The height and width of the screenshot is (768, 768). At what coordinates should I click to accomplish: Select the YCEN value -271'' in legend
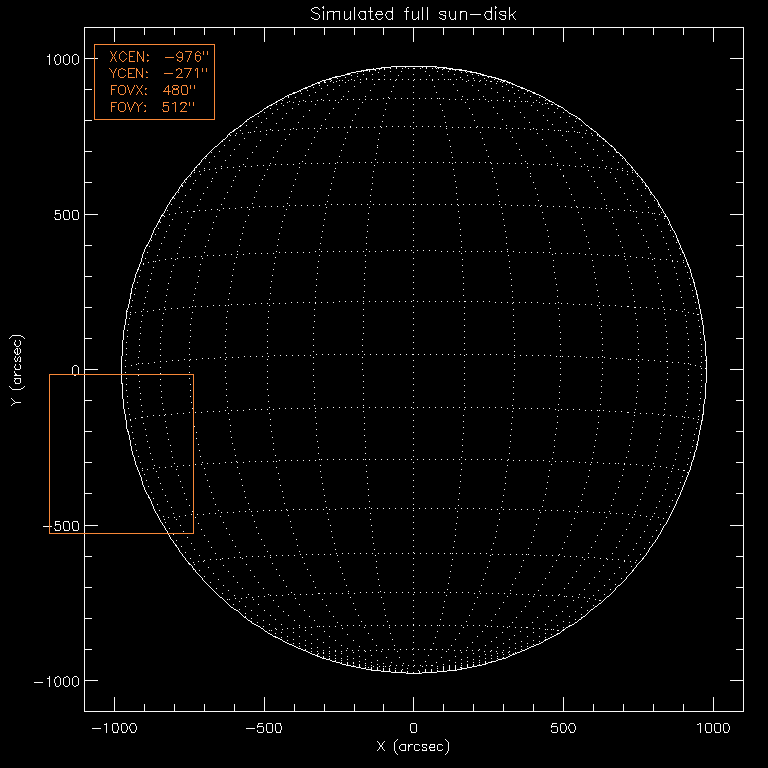coord(188,74)
